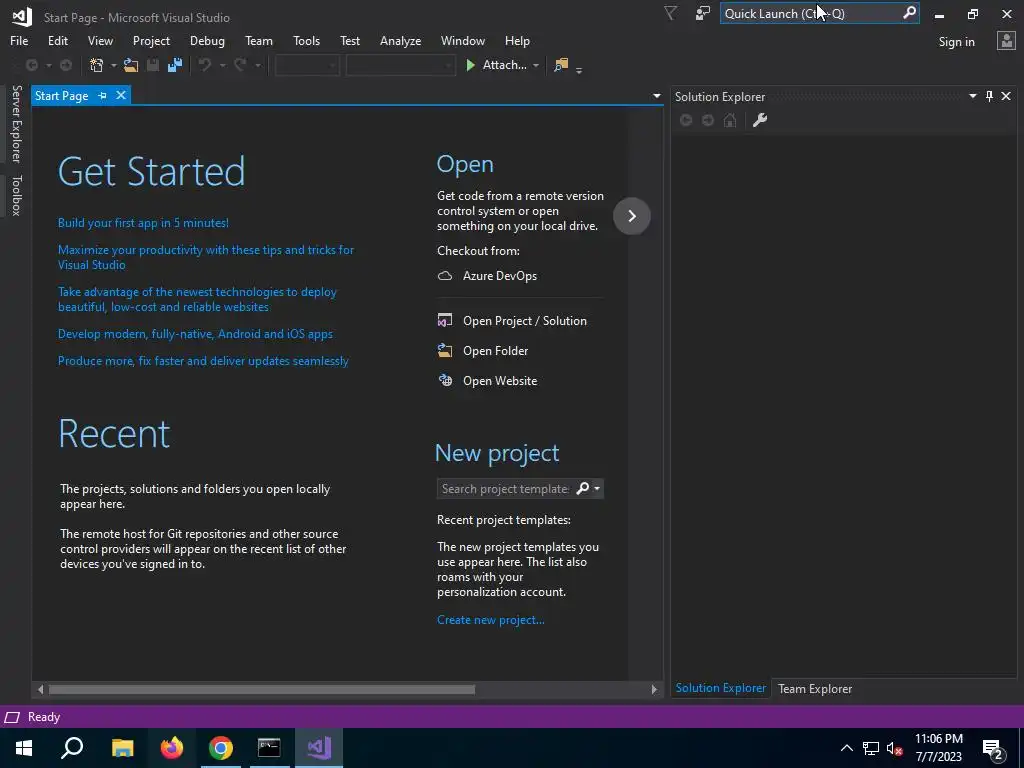Click the Solution Explorer Home icon
Screen dimensions: 1024x768
pos(730,120)
